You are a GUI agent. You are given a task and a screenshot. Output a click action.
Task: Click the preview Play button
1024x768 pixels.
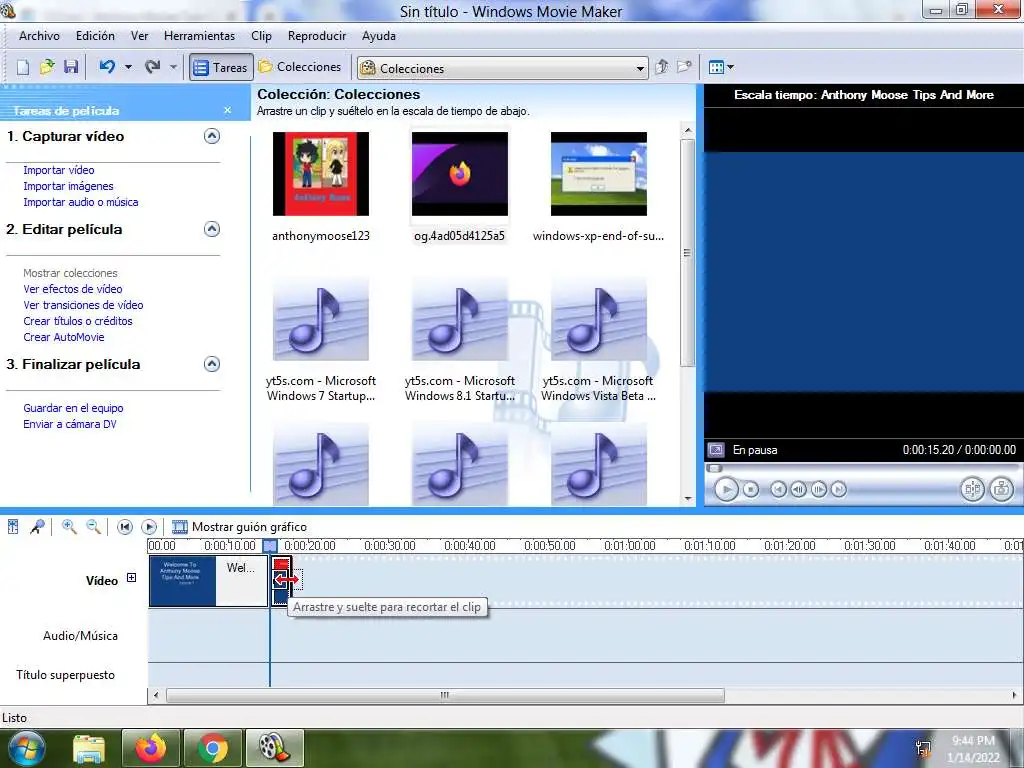726,489
